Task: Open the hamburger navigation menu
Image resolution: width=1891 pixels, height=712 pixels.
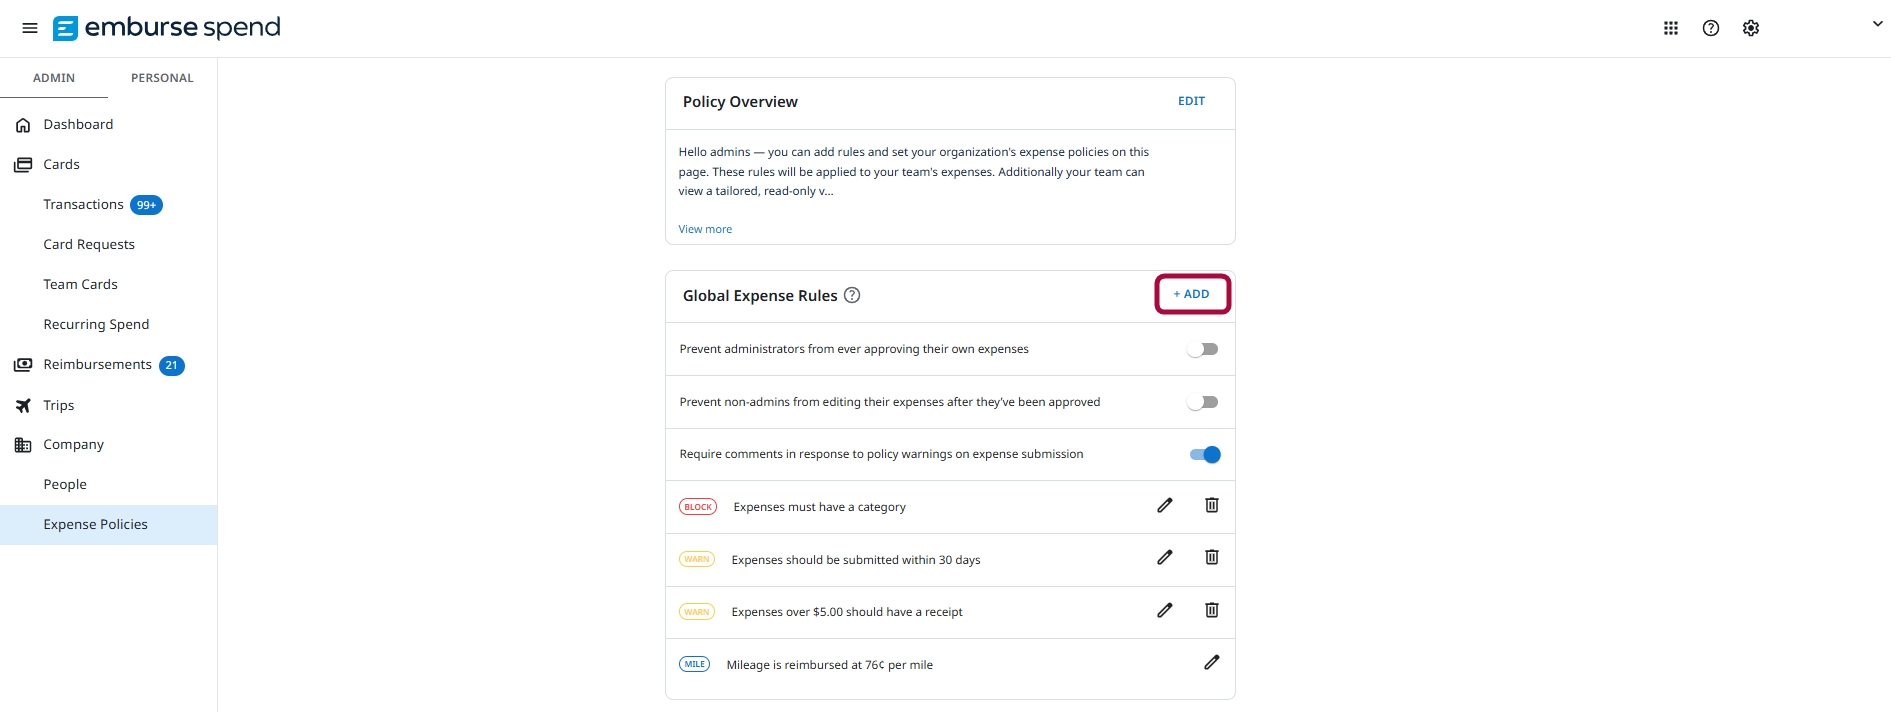Action: tap(30, 28)
